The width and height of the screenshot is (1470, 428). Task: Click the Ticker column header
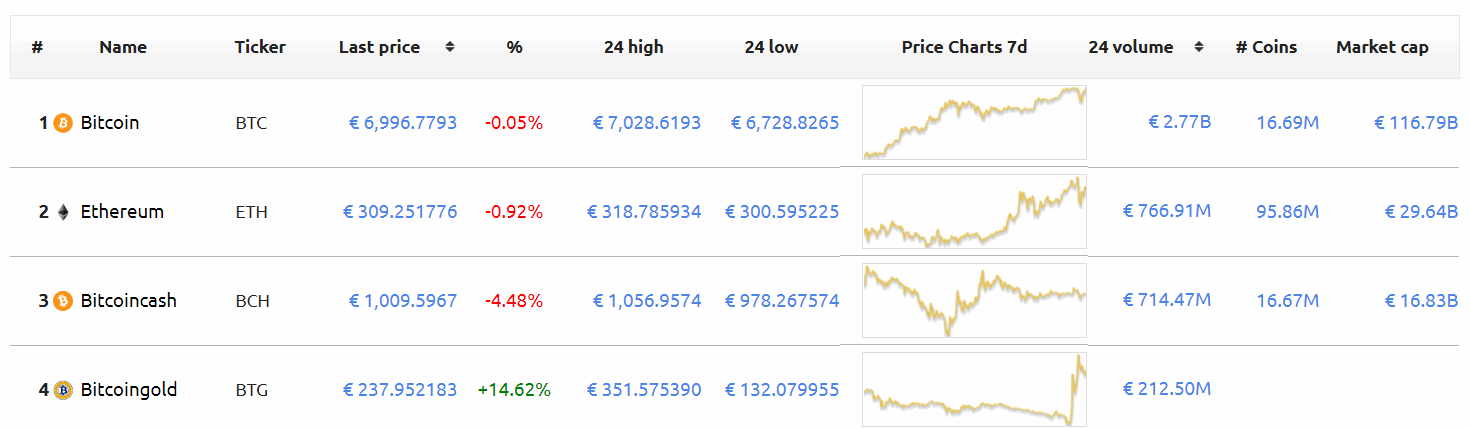260,47
